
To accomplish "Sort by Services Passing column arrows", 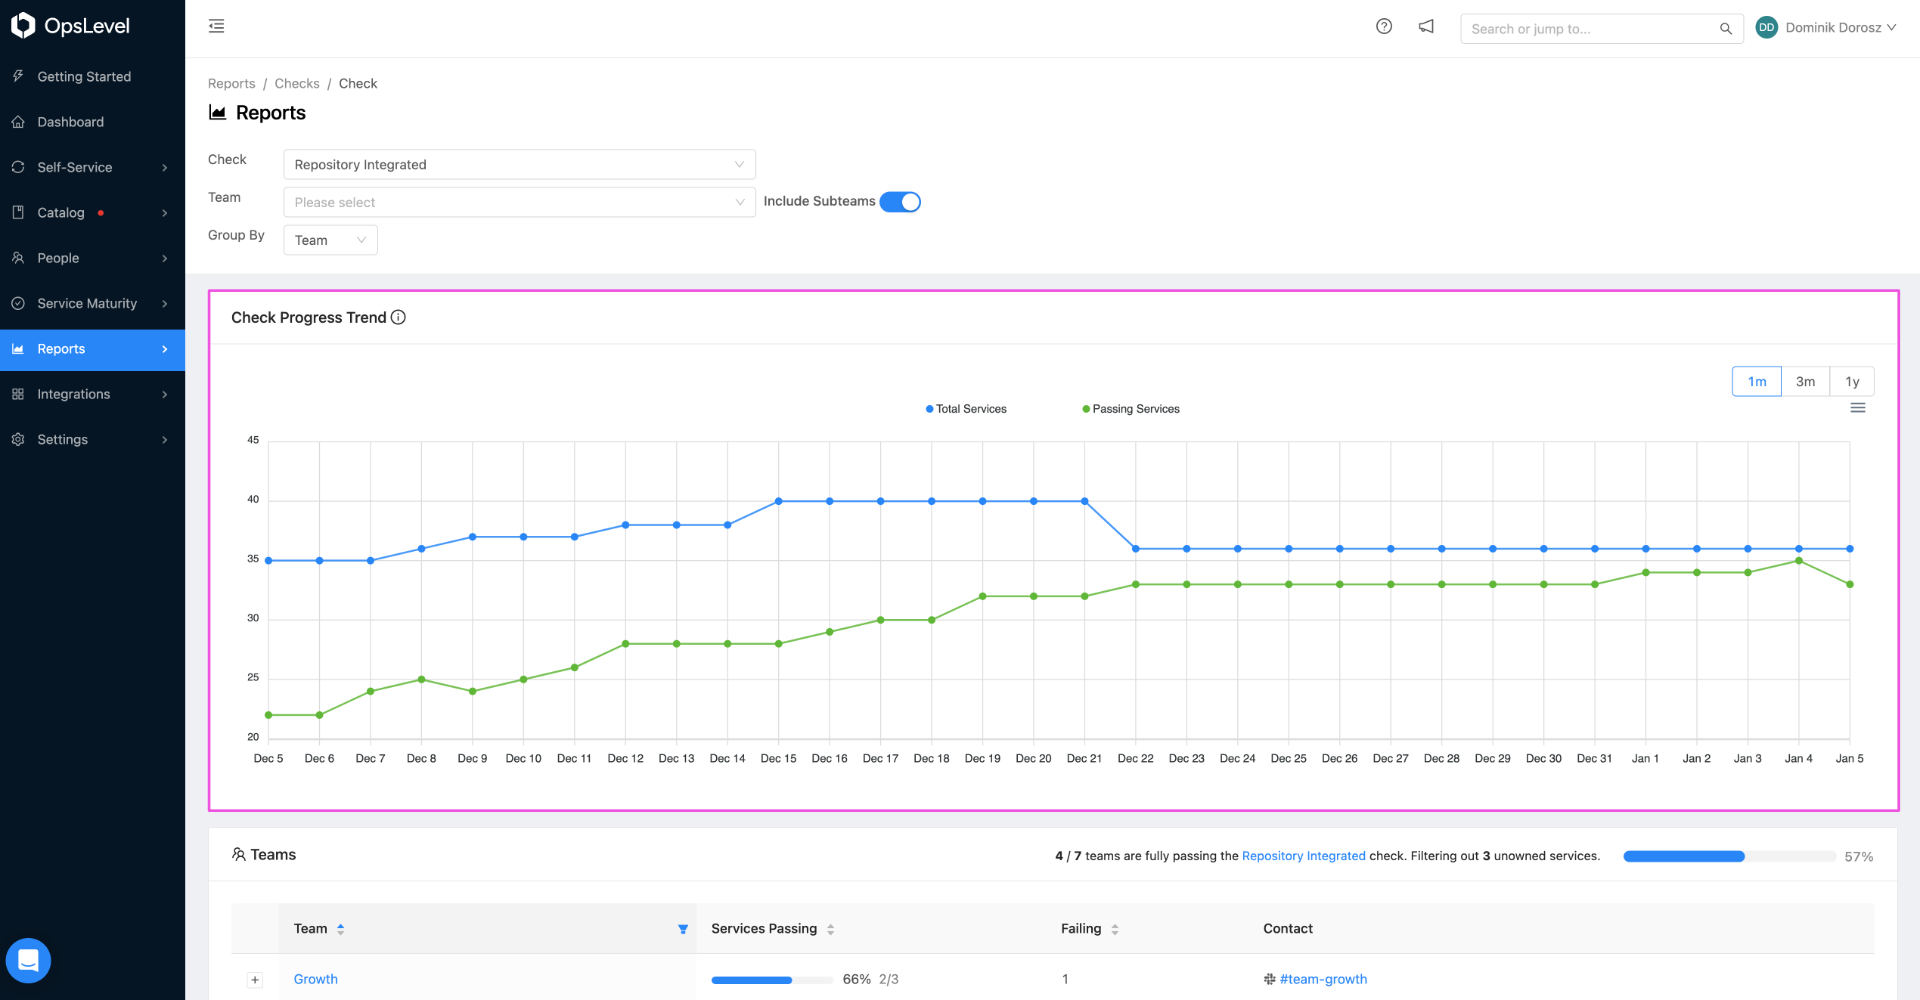I will click(x=830, y=929).
